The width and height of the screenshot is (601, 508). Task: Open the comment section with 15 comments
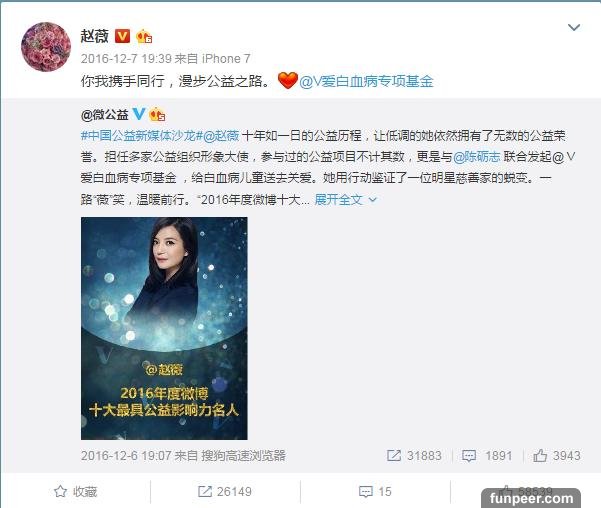(375, 491)
